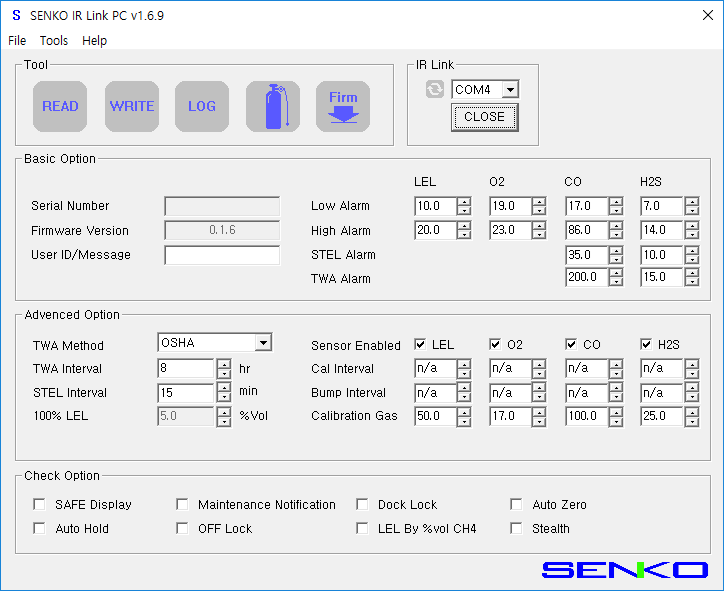Open the File menu

click(17, 41)
